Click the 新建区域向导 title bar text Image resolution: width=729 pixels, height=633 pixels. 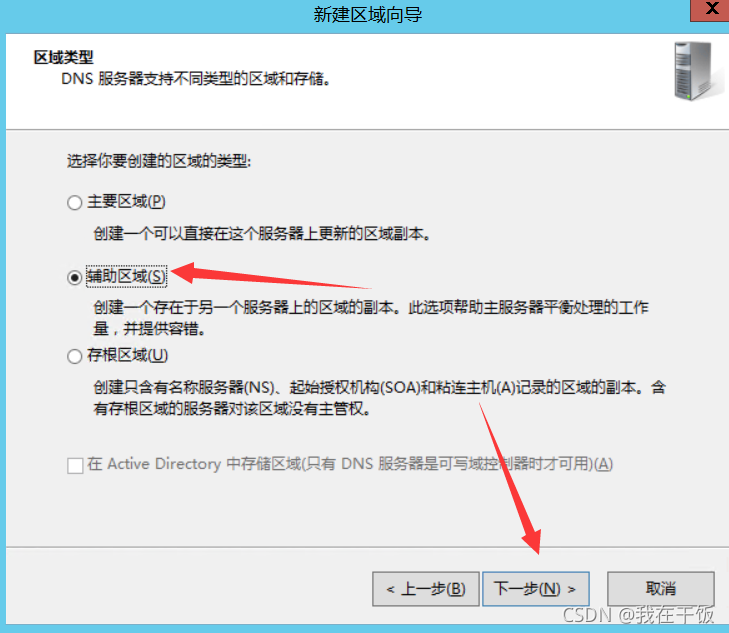pos(367,14)
